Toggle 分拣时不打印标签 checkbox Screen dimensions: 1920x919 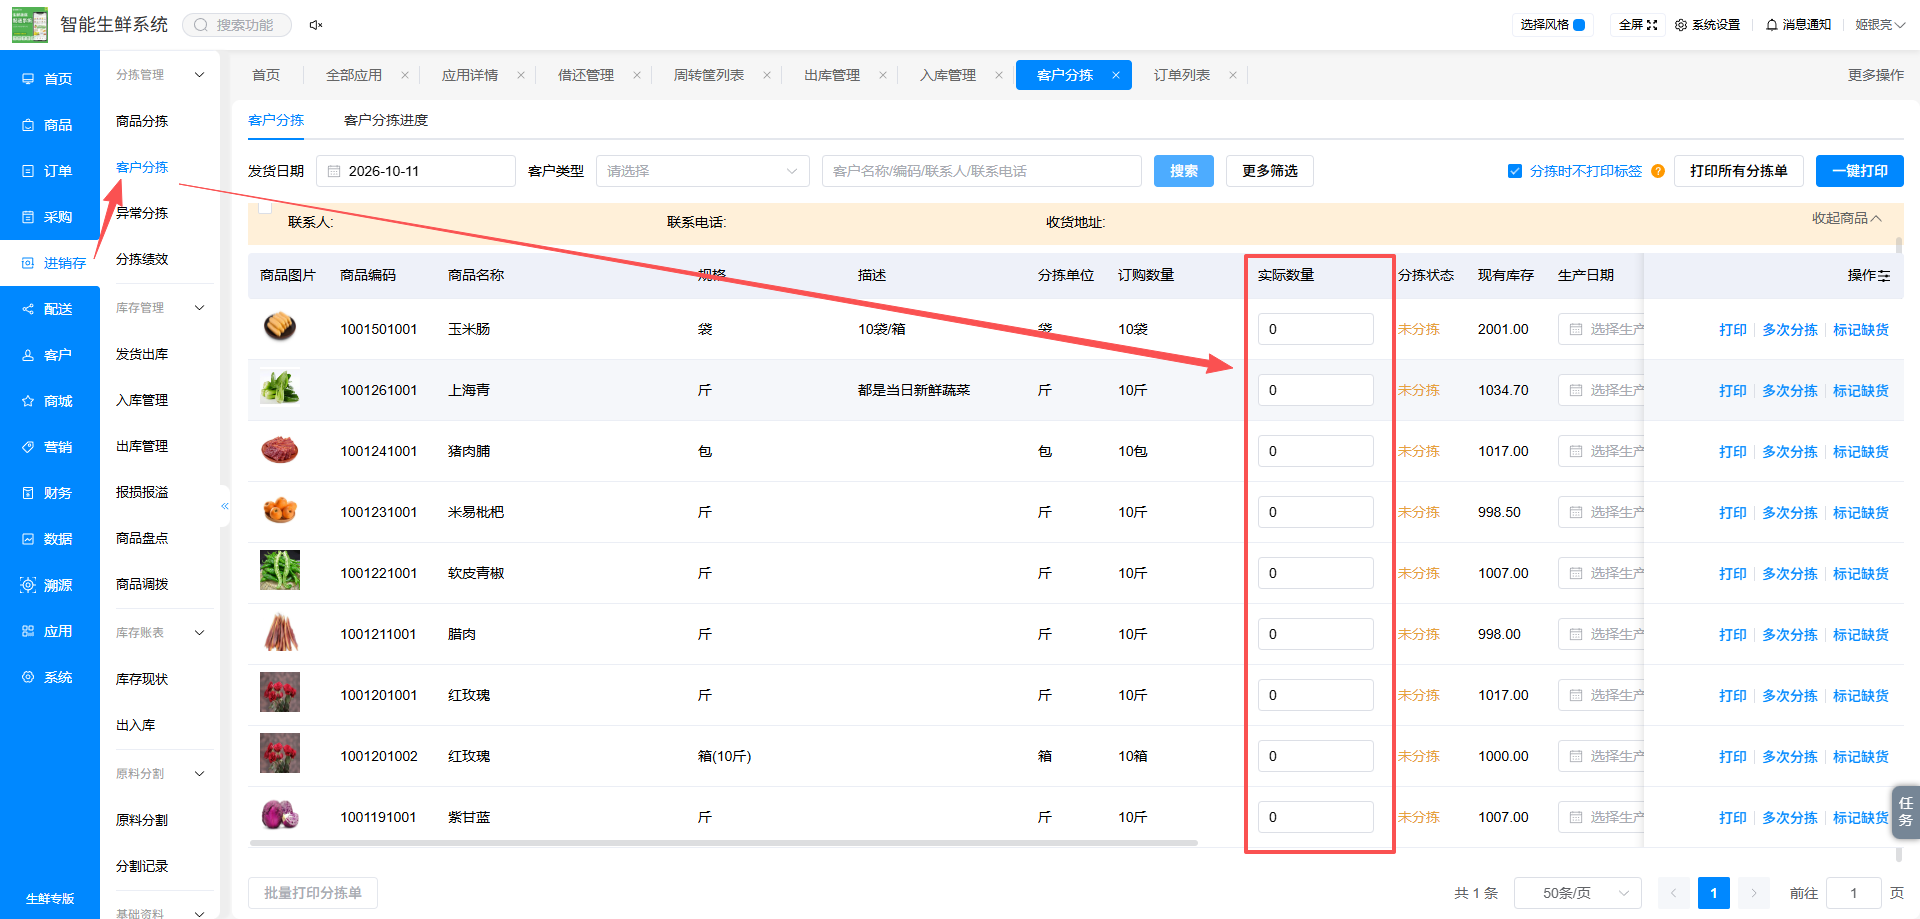click(x=1515, y=171)
